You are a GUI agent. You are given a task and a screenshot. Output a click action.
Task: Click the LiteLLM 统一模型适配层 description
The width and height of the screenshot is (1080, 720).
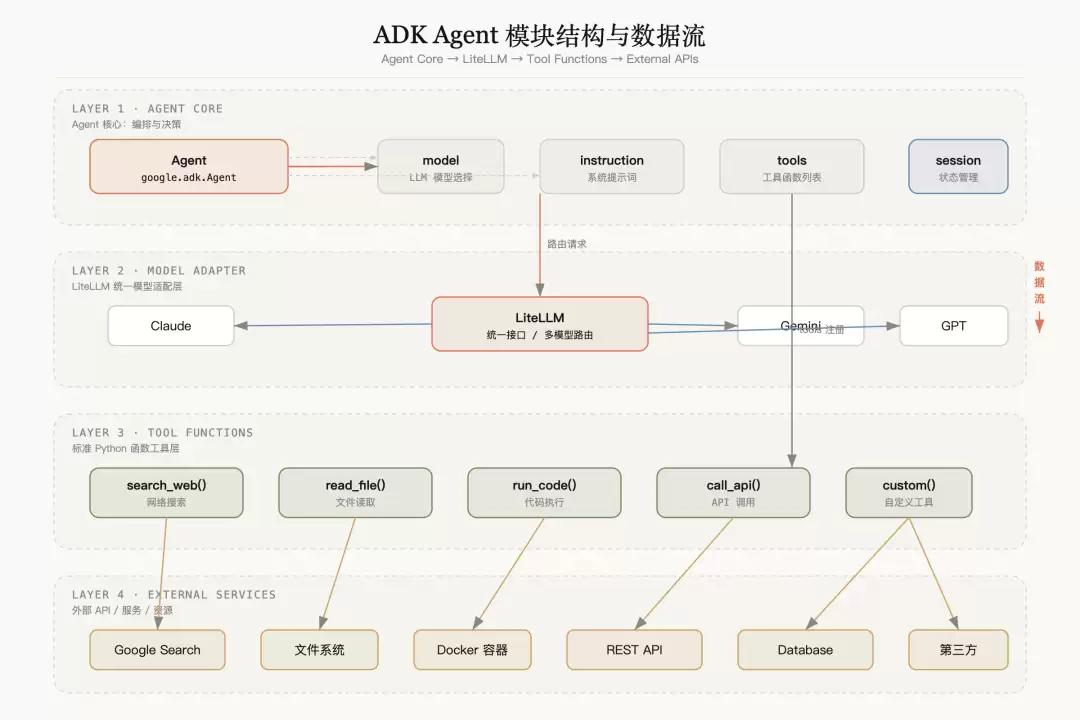[127, 287]
